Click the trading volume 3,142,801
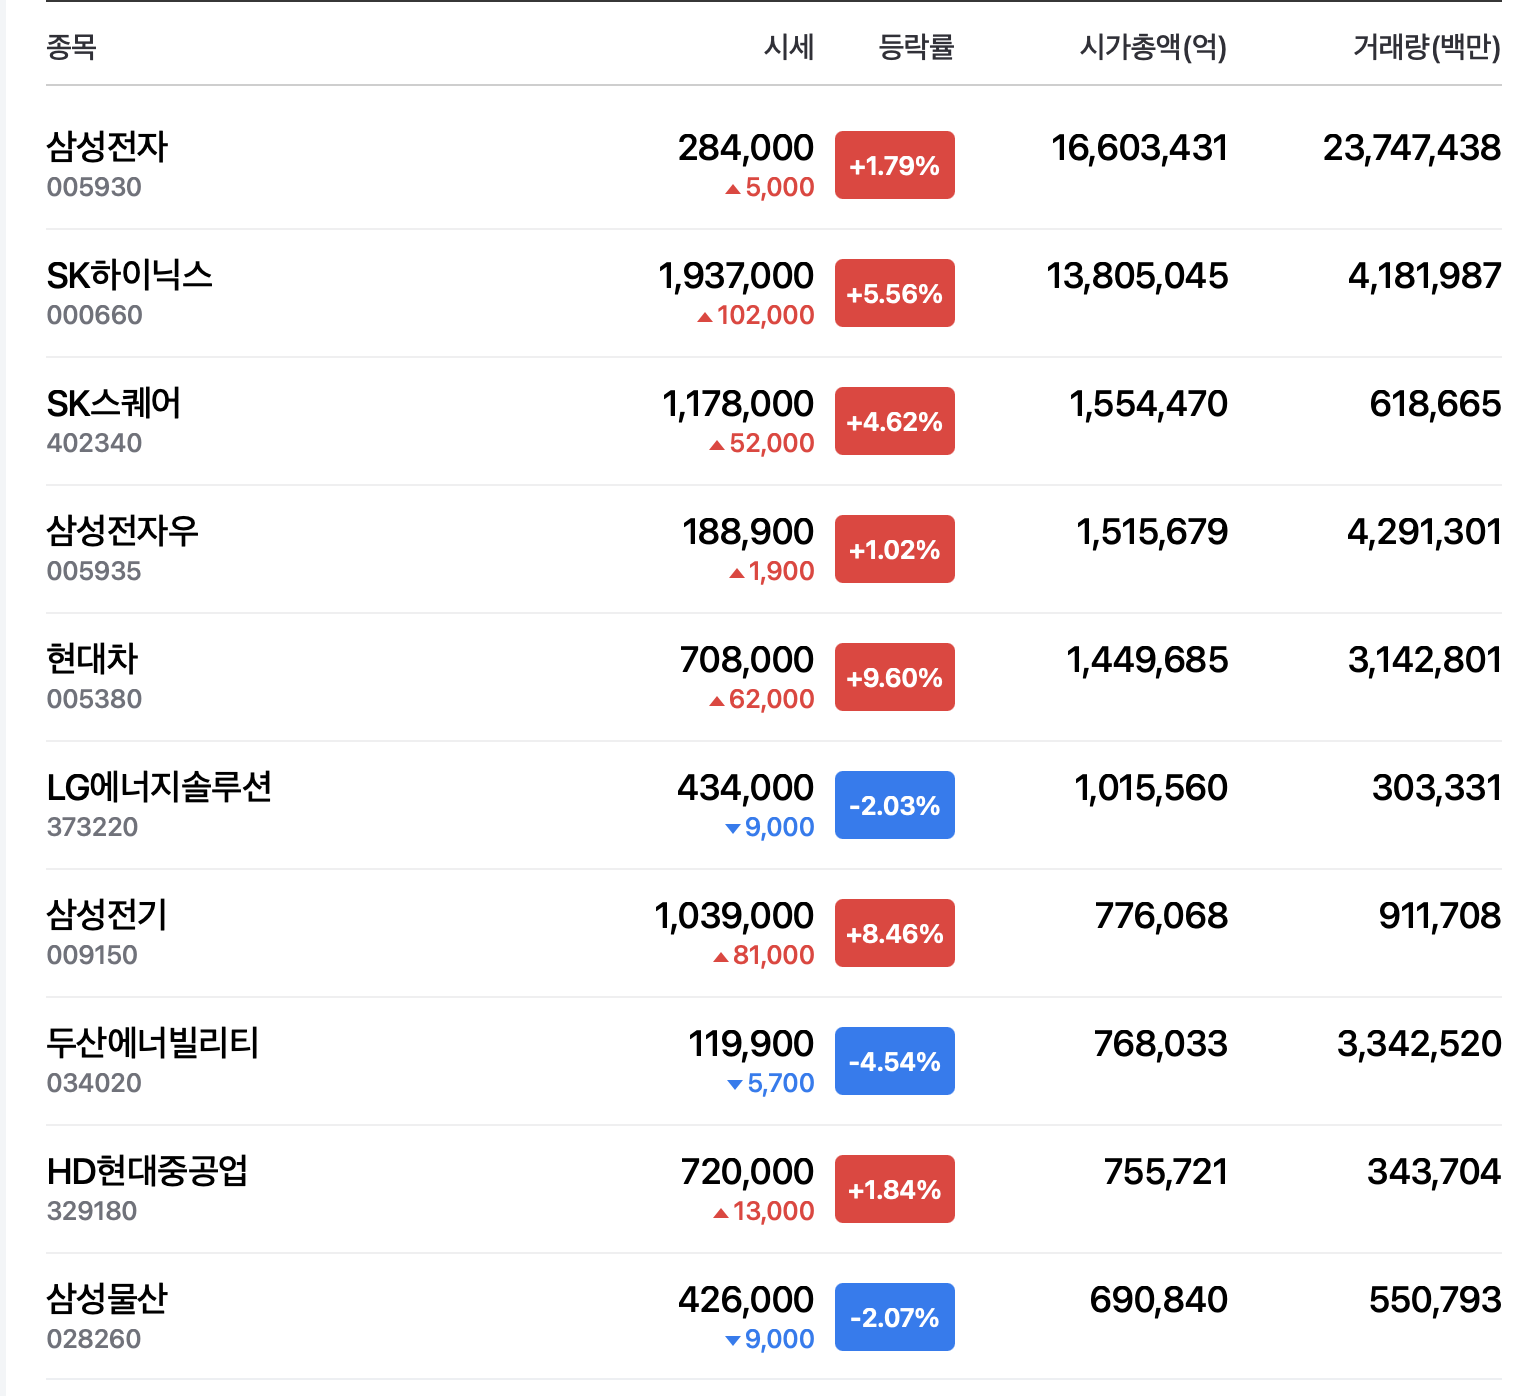Screen dimensions: 1538x1396 coord(1425,660)
